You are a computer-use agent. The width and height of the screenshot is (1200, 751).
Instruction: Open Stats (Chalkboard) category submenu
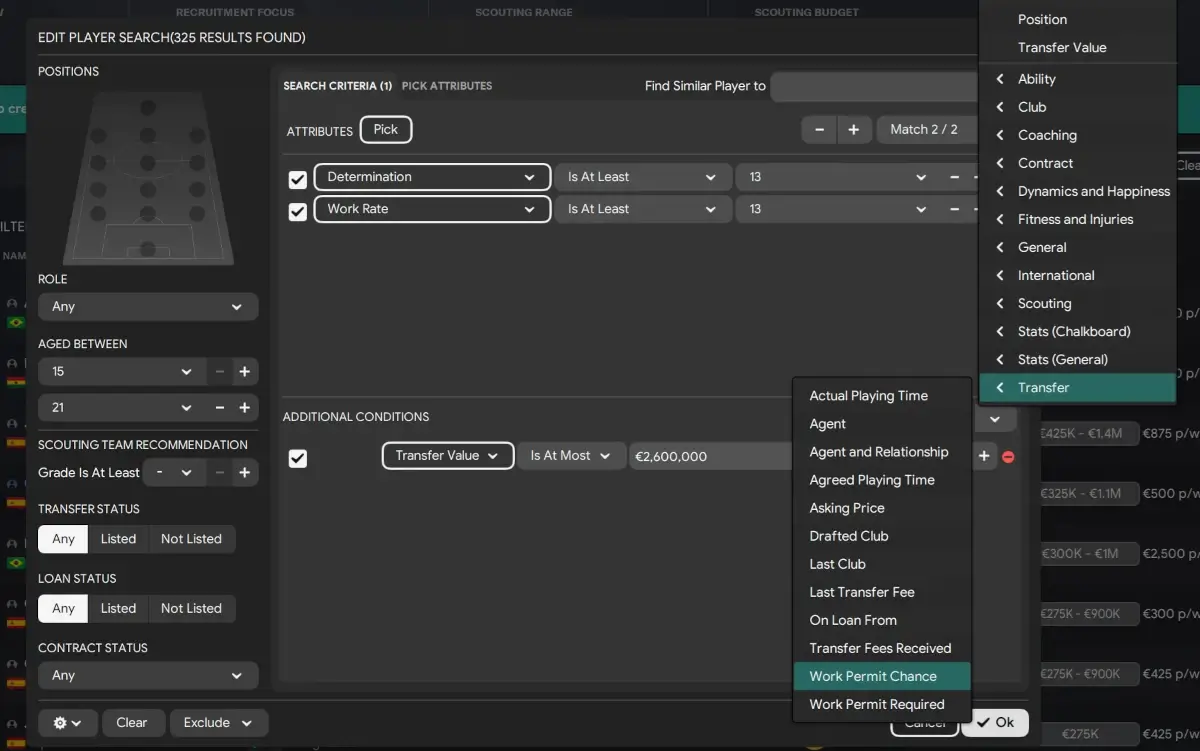coord(1078,331)
